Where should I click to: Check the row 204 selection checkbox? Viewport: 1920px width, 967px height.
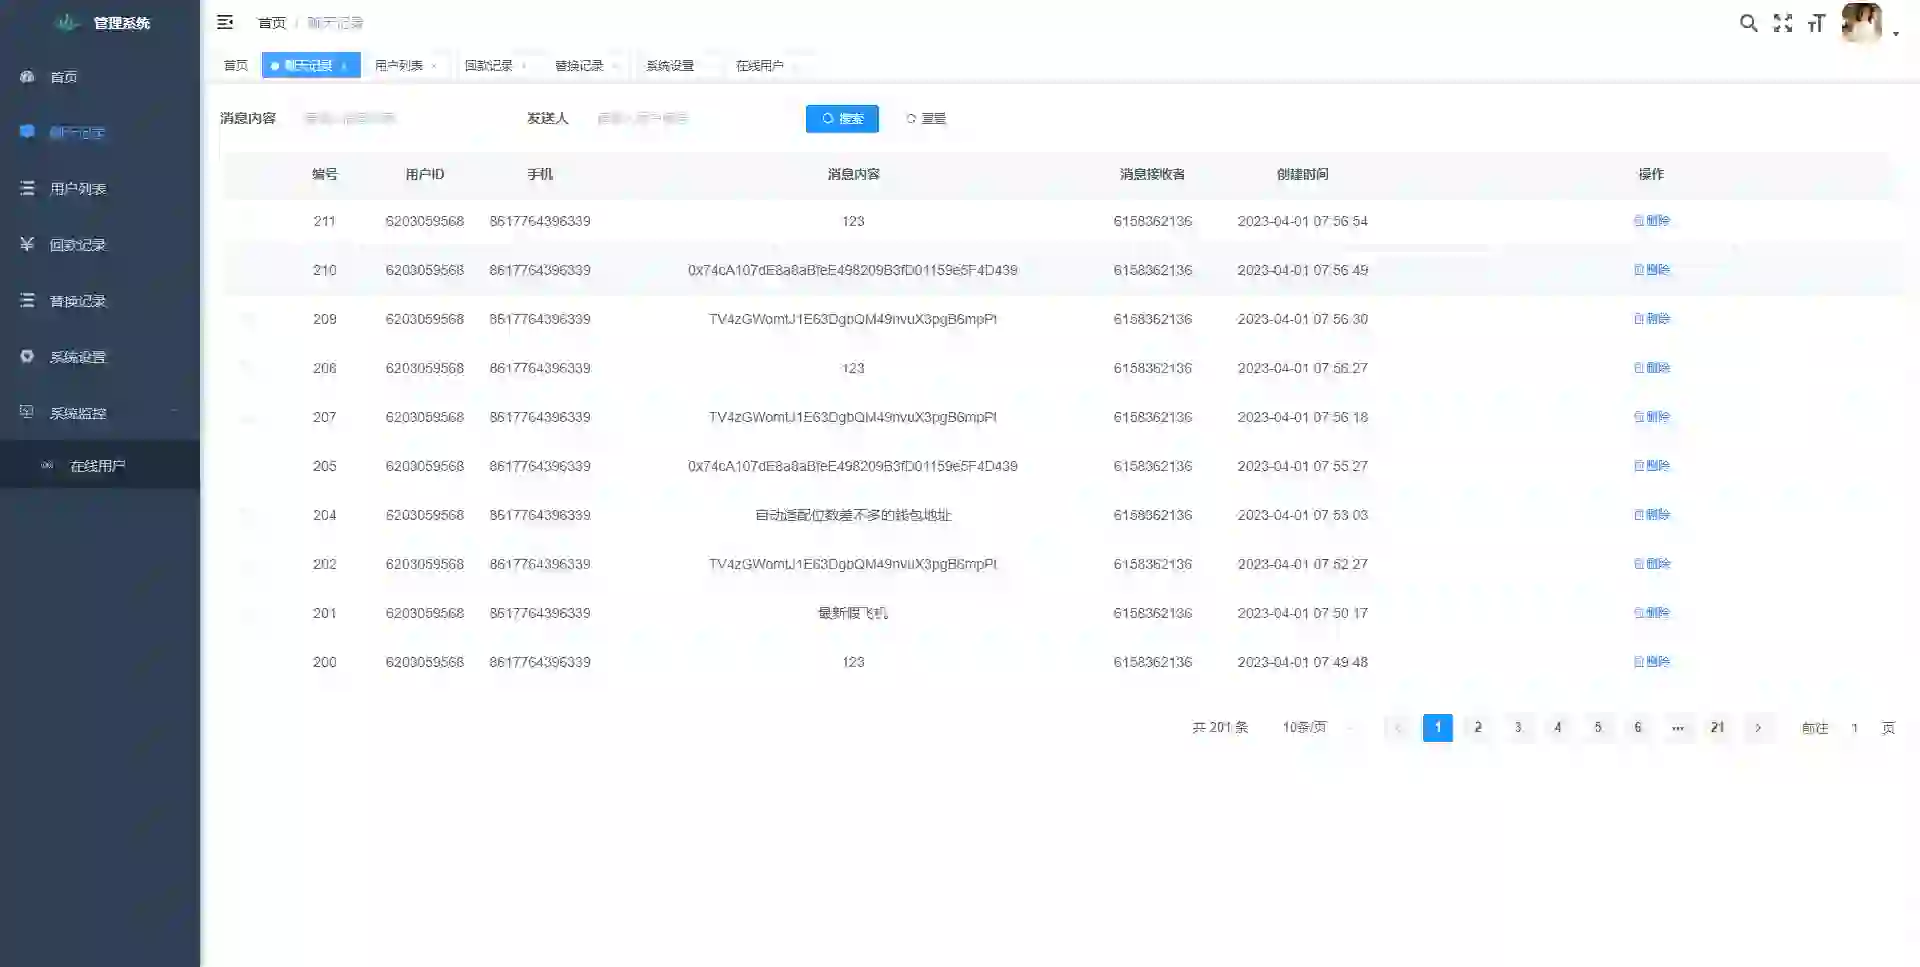coord(248,515)
